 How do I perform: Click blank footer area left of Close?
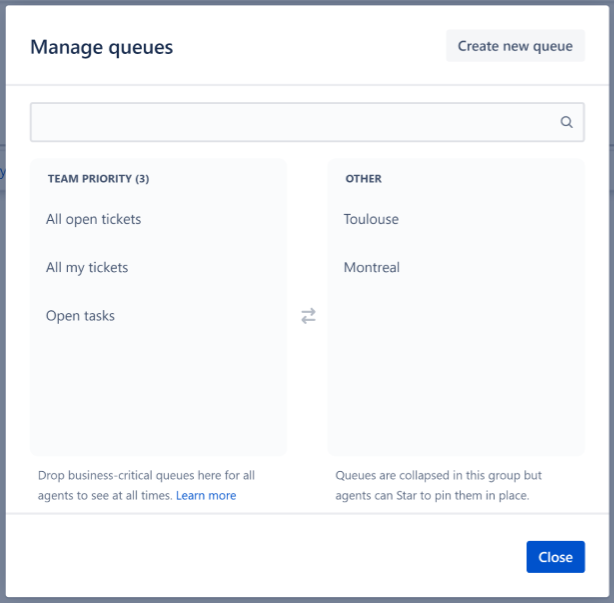260,557
